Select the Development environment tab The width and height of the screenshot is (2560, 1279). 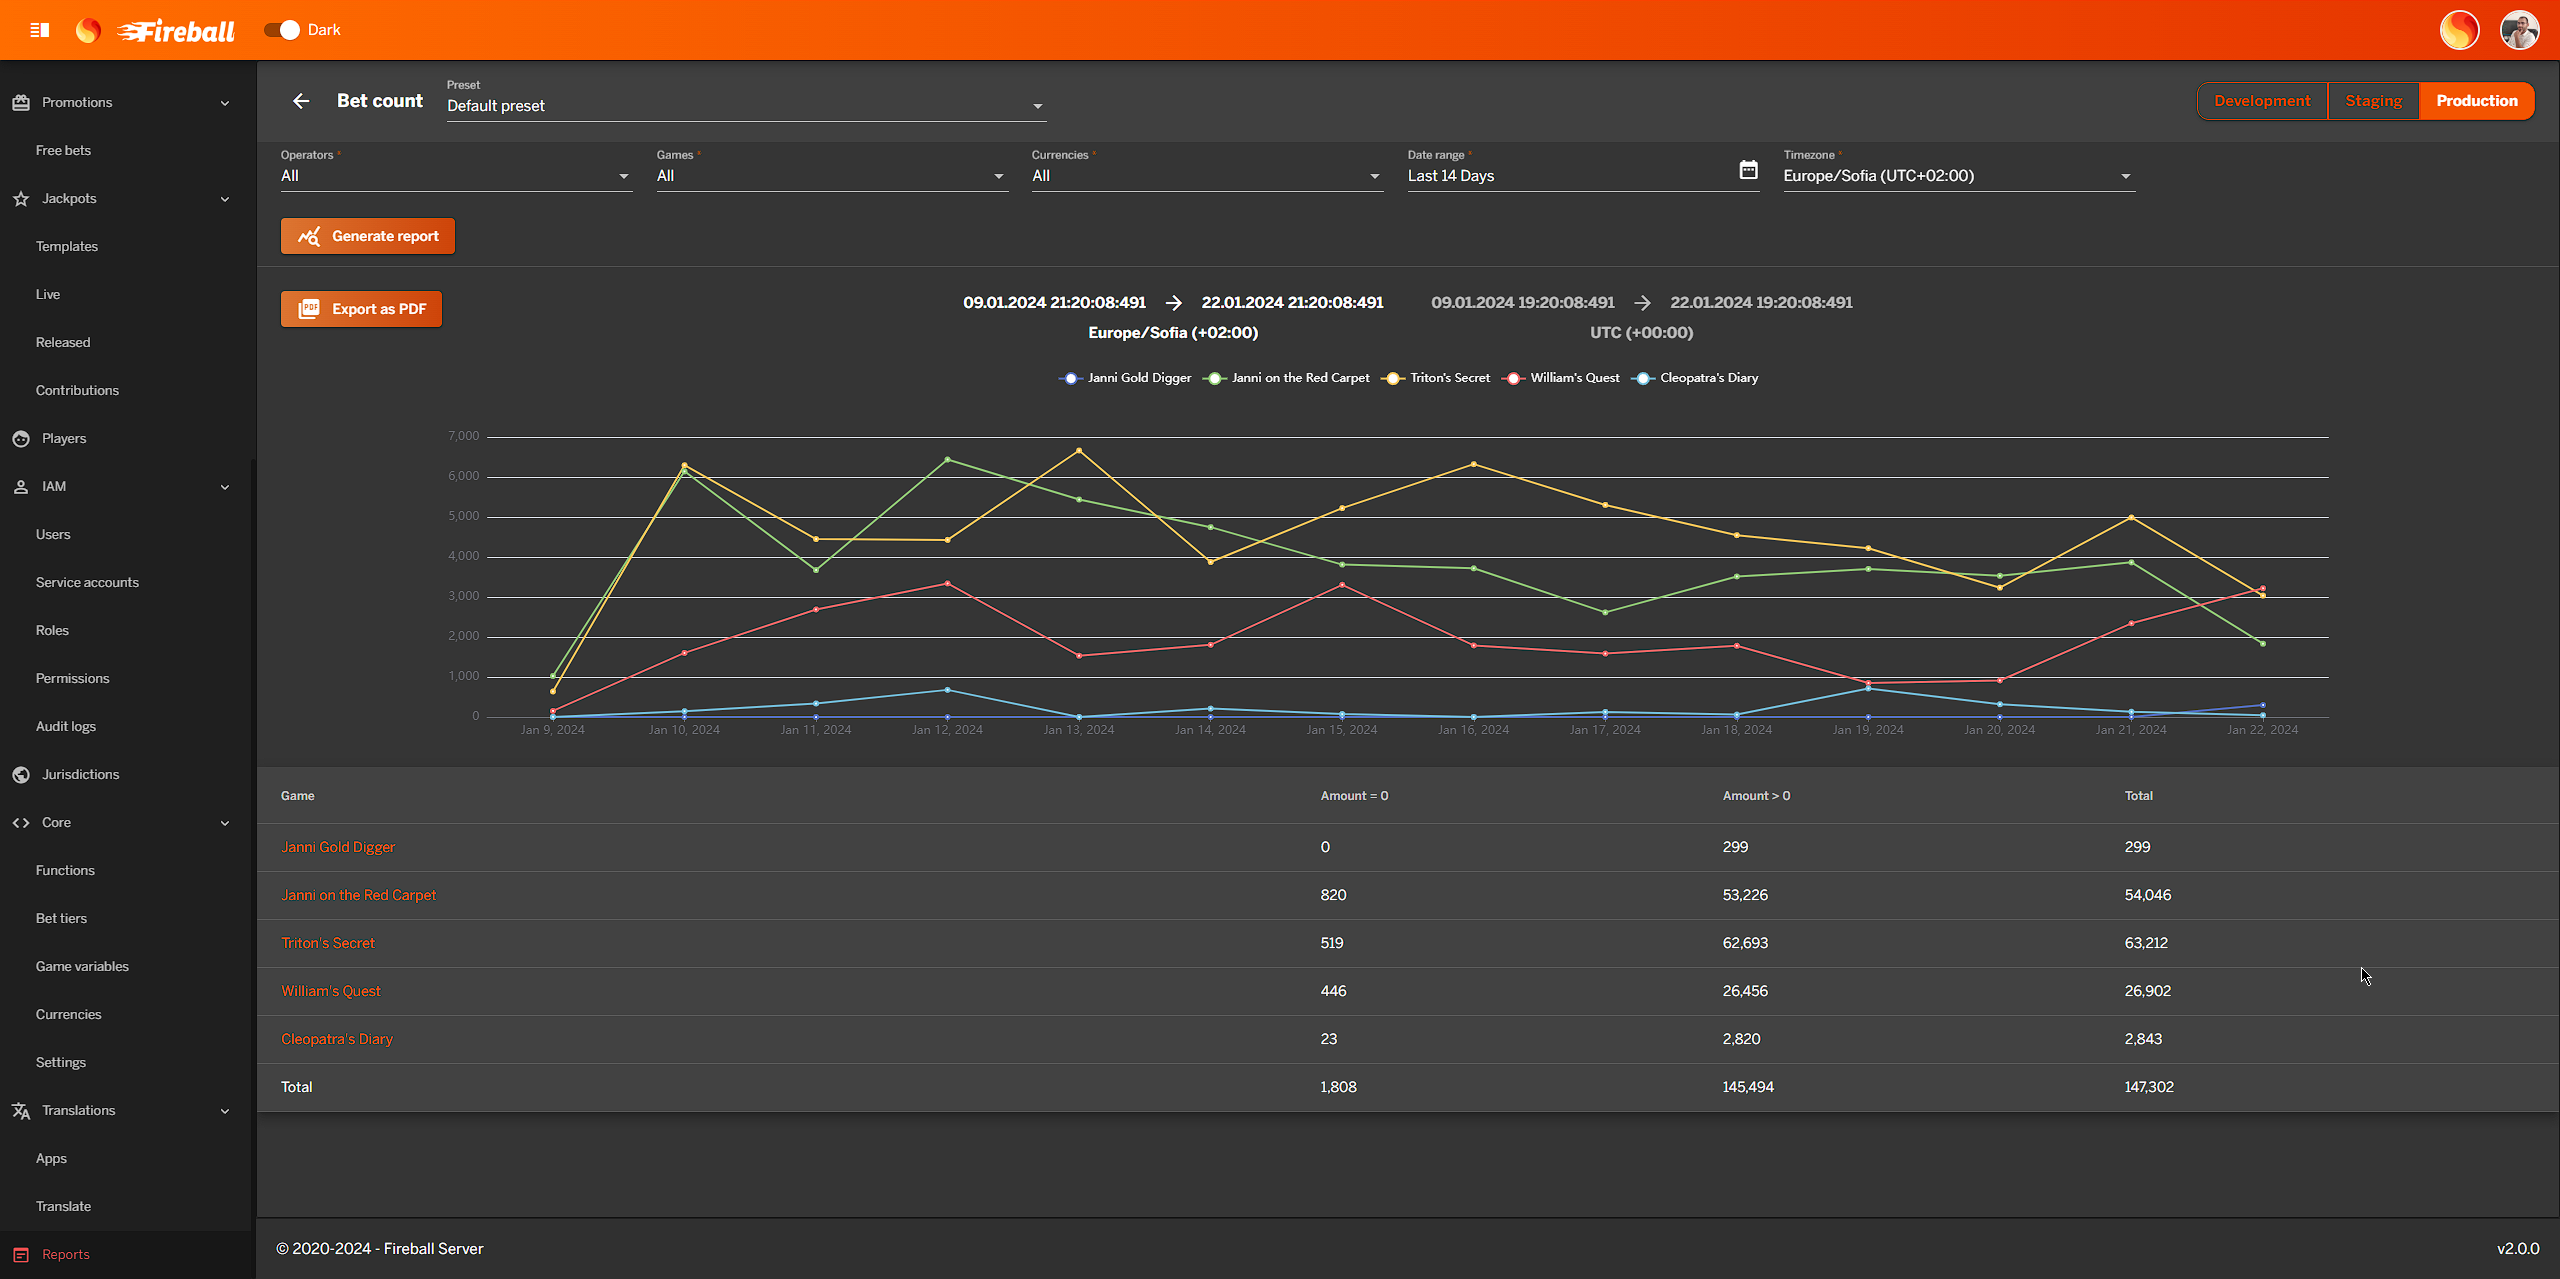tap(2262, 101)
